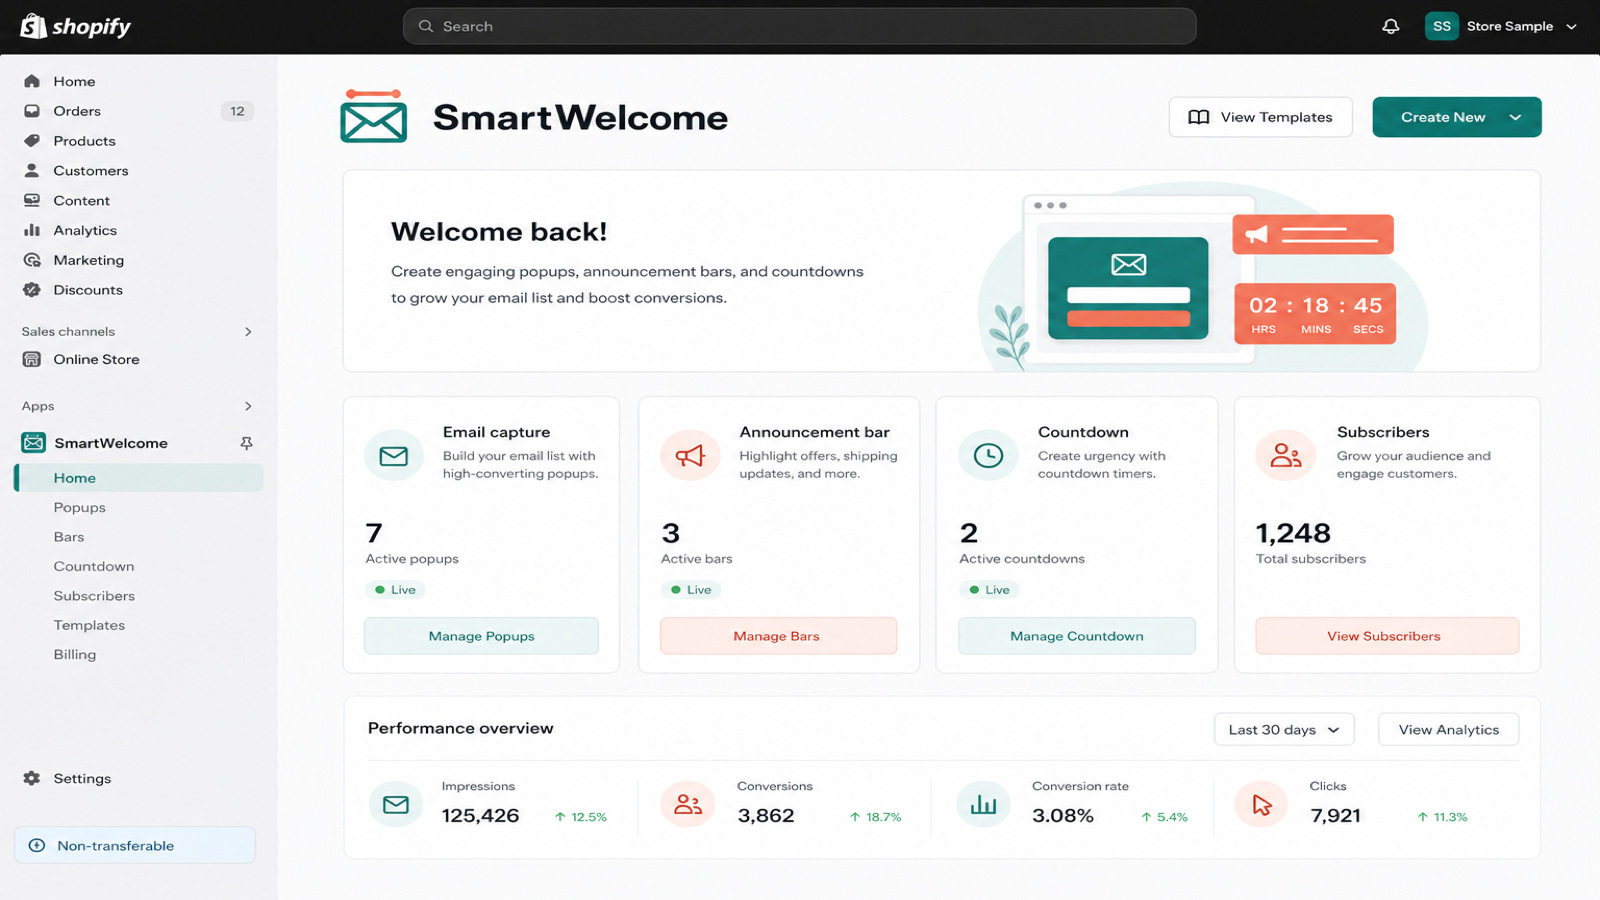The image size is (1600, 900).
Task: Open the notifications bell
Action: (x=1390, y=27)
